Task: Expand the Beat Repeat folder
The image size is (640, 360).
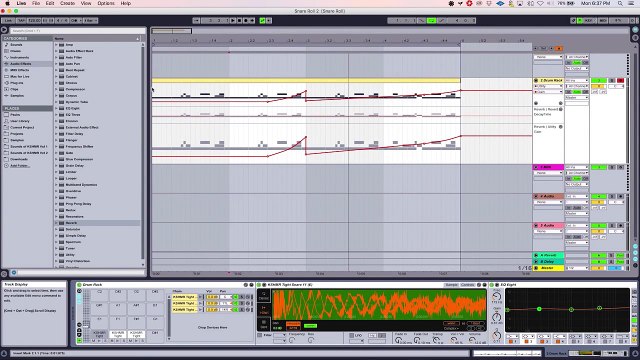Action: pos(56,70)
